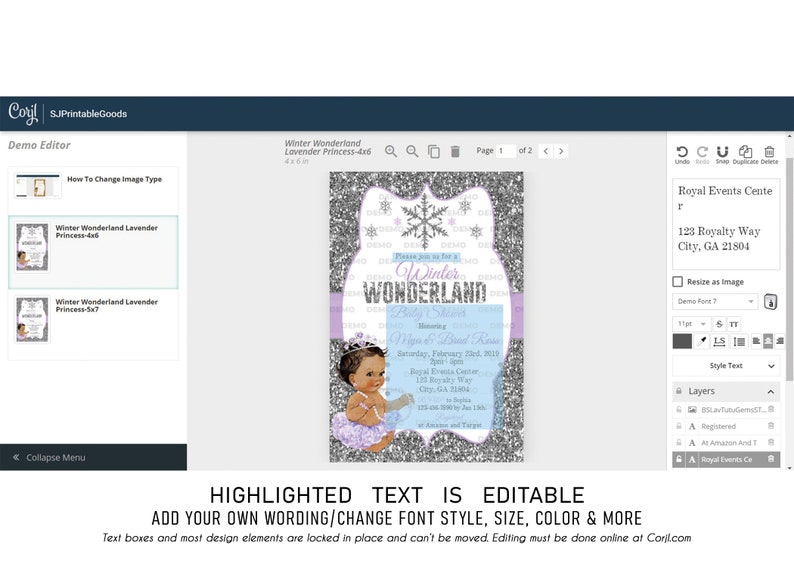Open letter spacing LS control
Screen dimensions: 794x567
pyautogui.click(x=719, y=341)
